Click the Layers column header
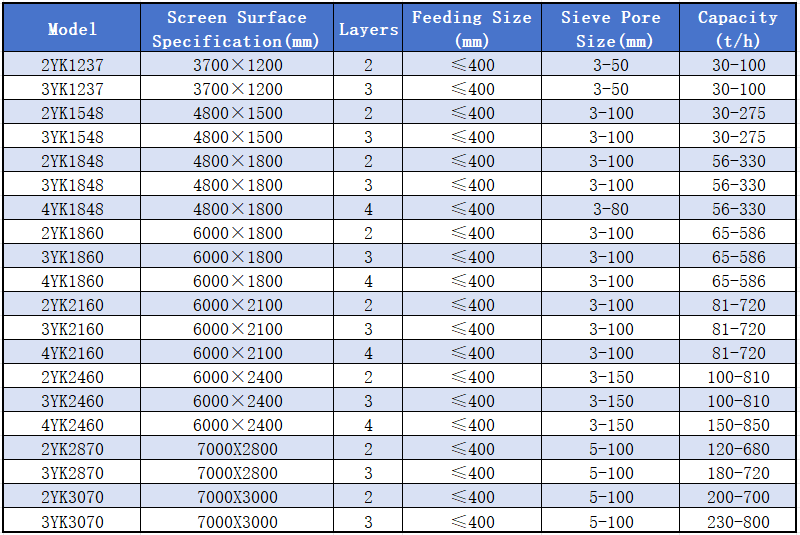The image size is (800, 535). (x=368, y=29)
